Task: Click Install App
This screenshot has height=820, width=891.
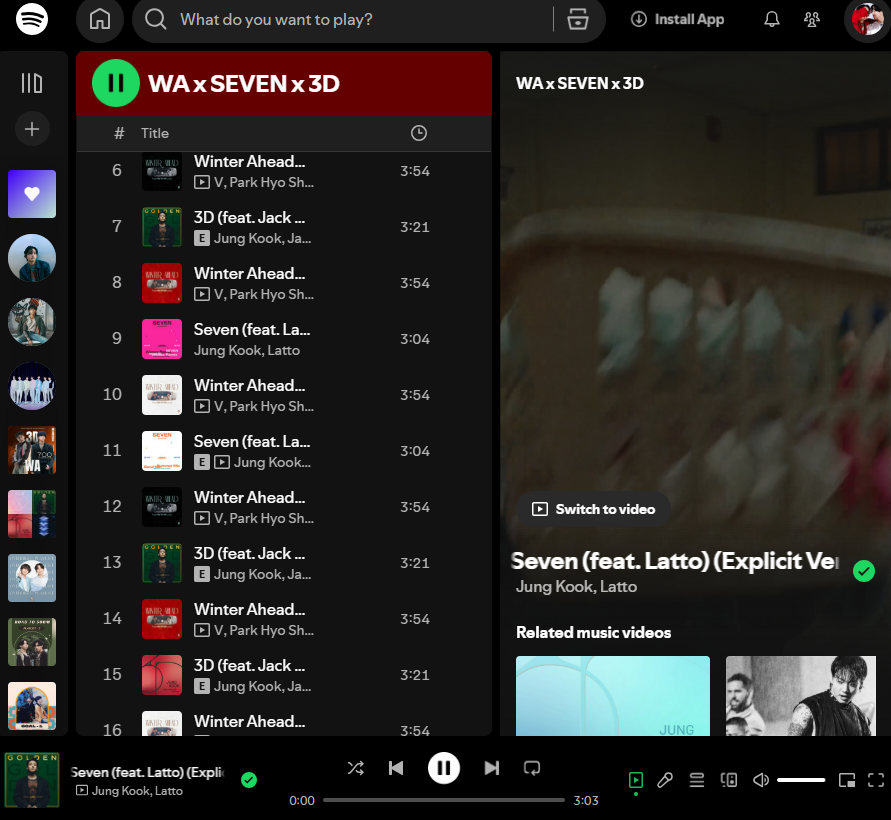Action: click(x=677, y=19)
